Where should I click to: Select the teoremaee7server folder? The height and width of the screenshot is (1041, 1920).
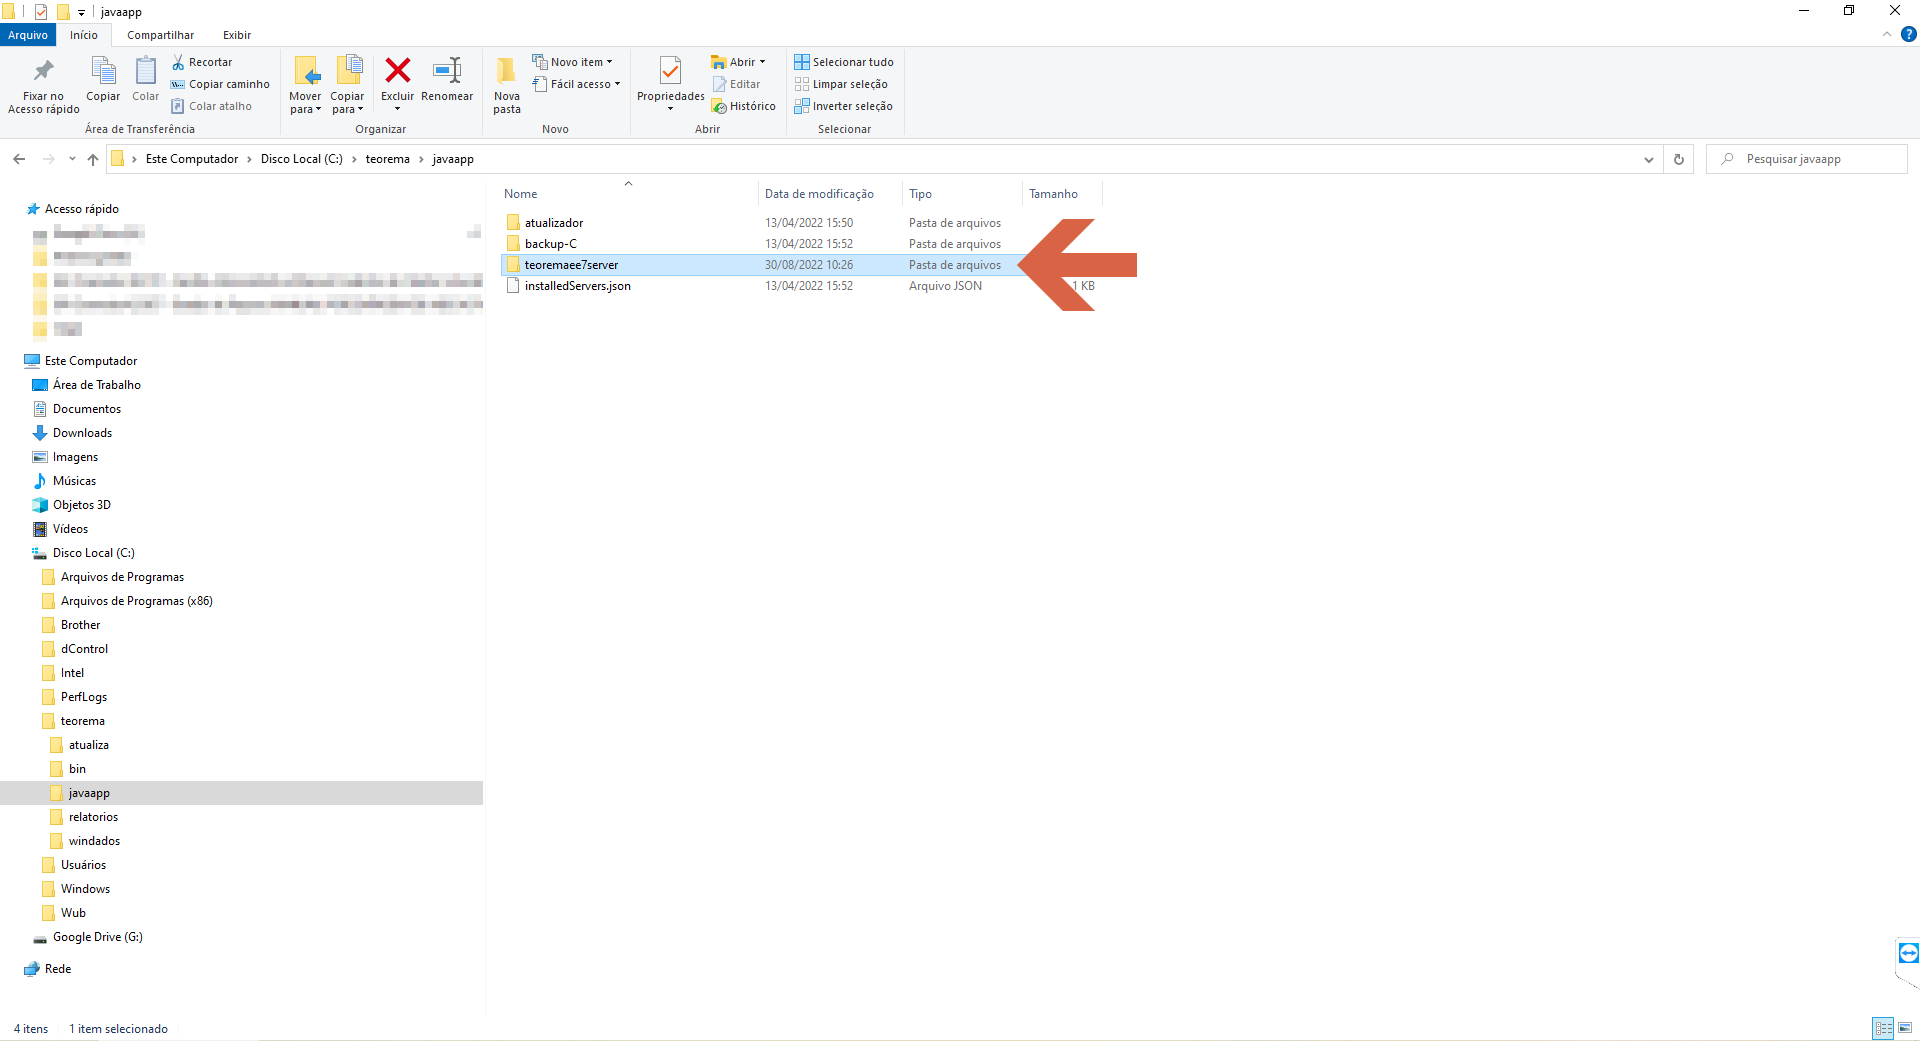point(571,265)
